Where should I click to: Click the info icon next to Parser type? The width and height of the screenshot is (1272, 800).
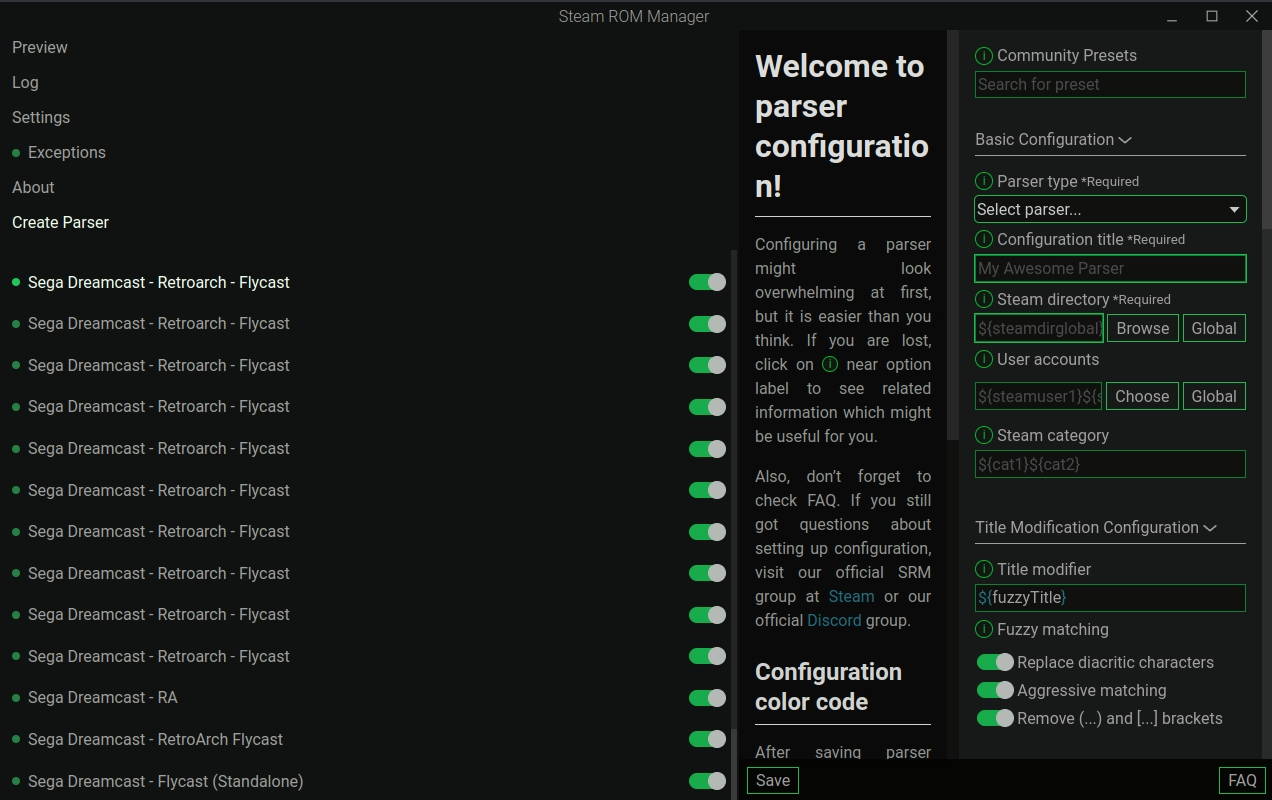985,181
